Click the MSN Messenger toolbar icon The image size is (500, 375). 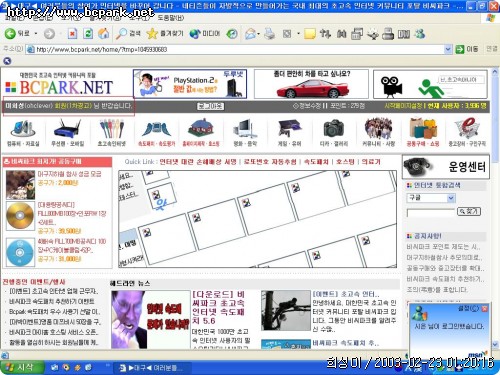pos(420,34)
